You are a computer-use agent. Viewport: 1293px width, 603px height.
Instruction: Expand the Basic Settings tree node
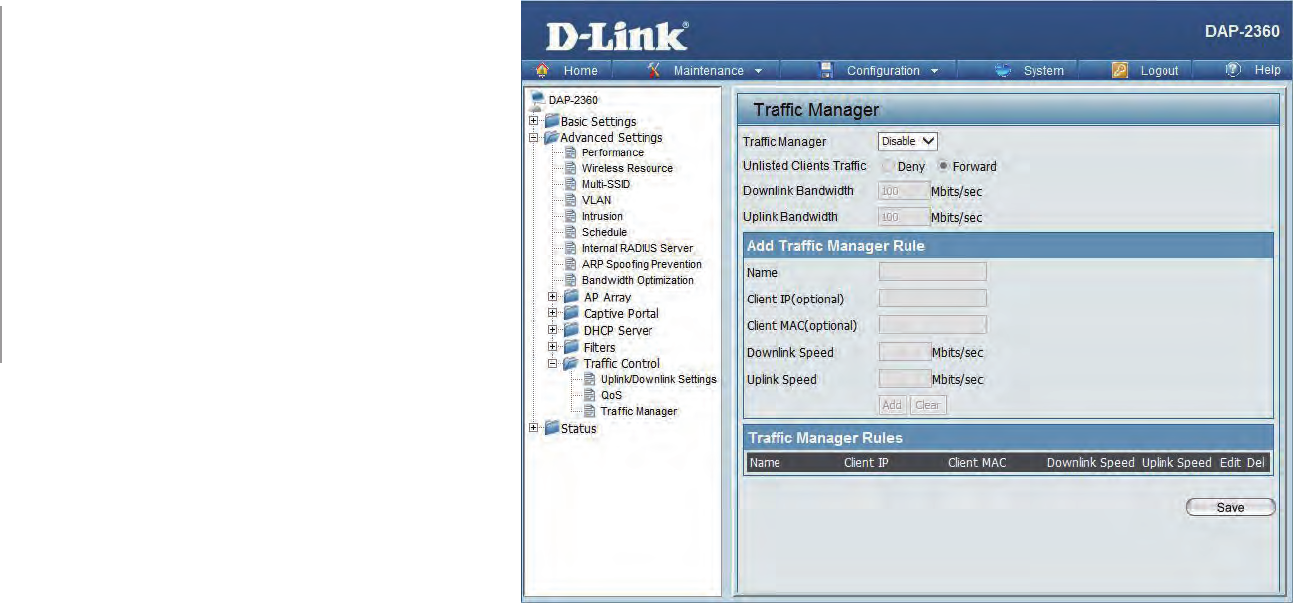pos(534,121)
